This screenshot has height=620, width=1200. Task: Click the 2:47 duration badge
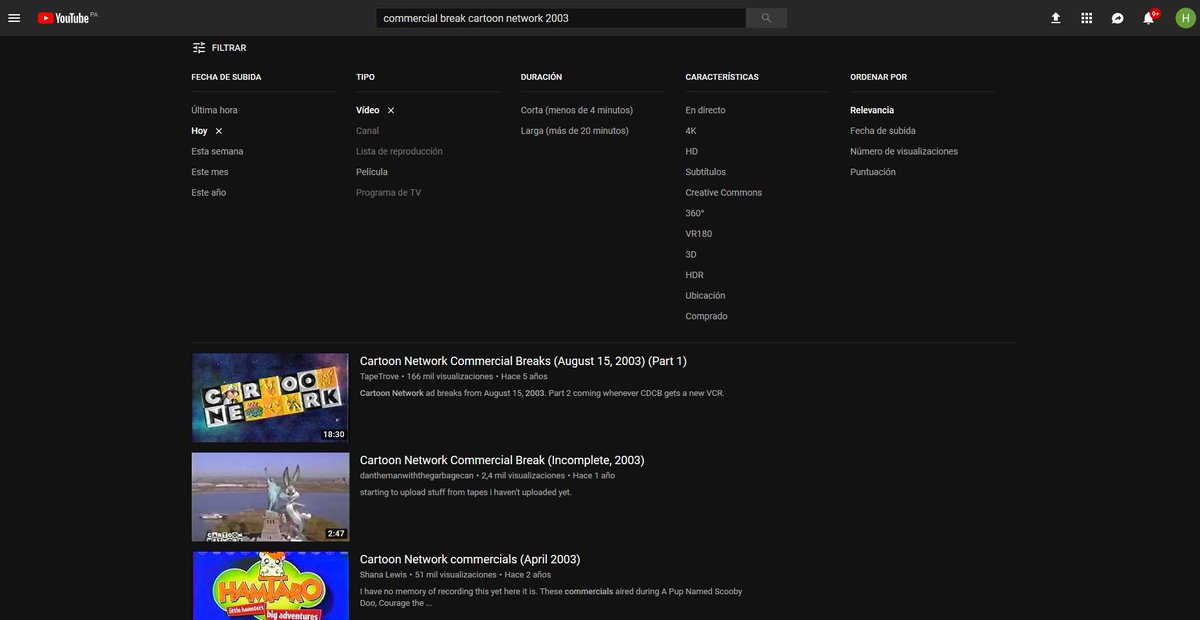335,533
